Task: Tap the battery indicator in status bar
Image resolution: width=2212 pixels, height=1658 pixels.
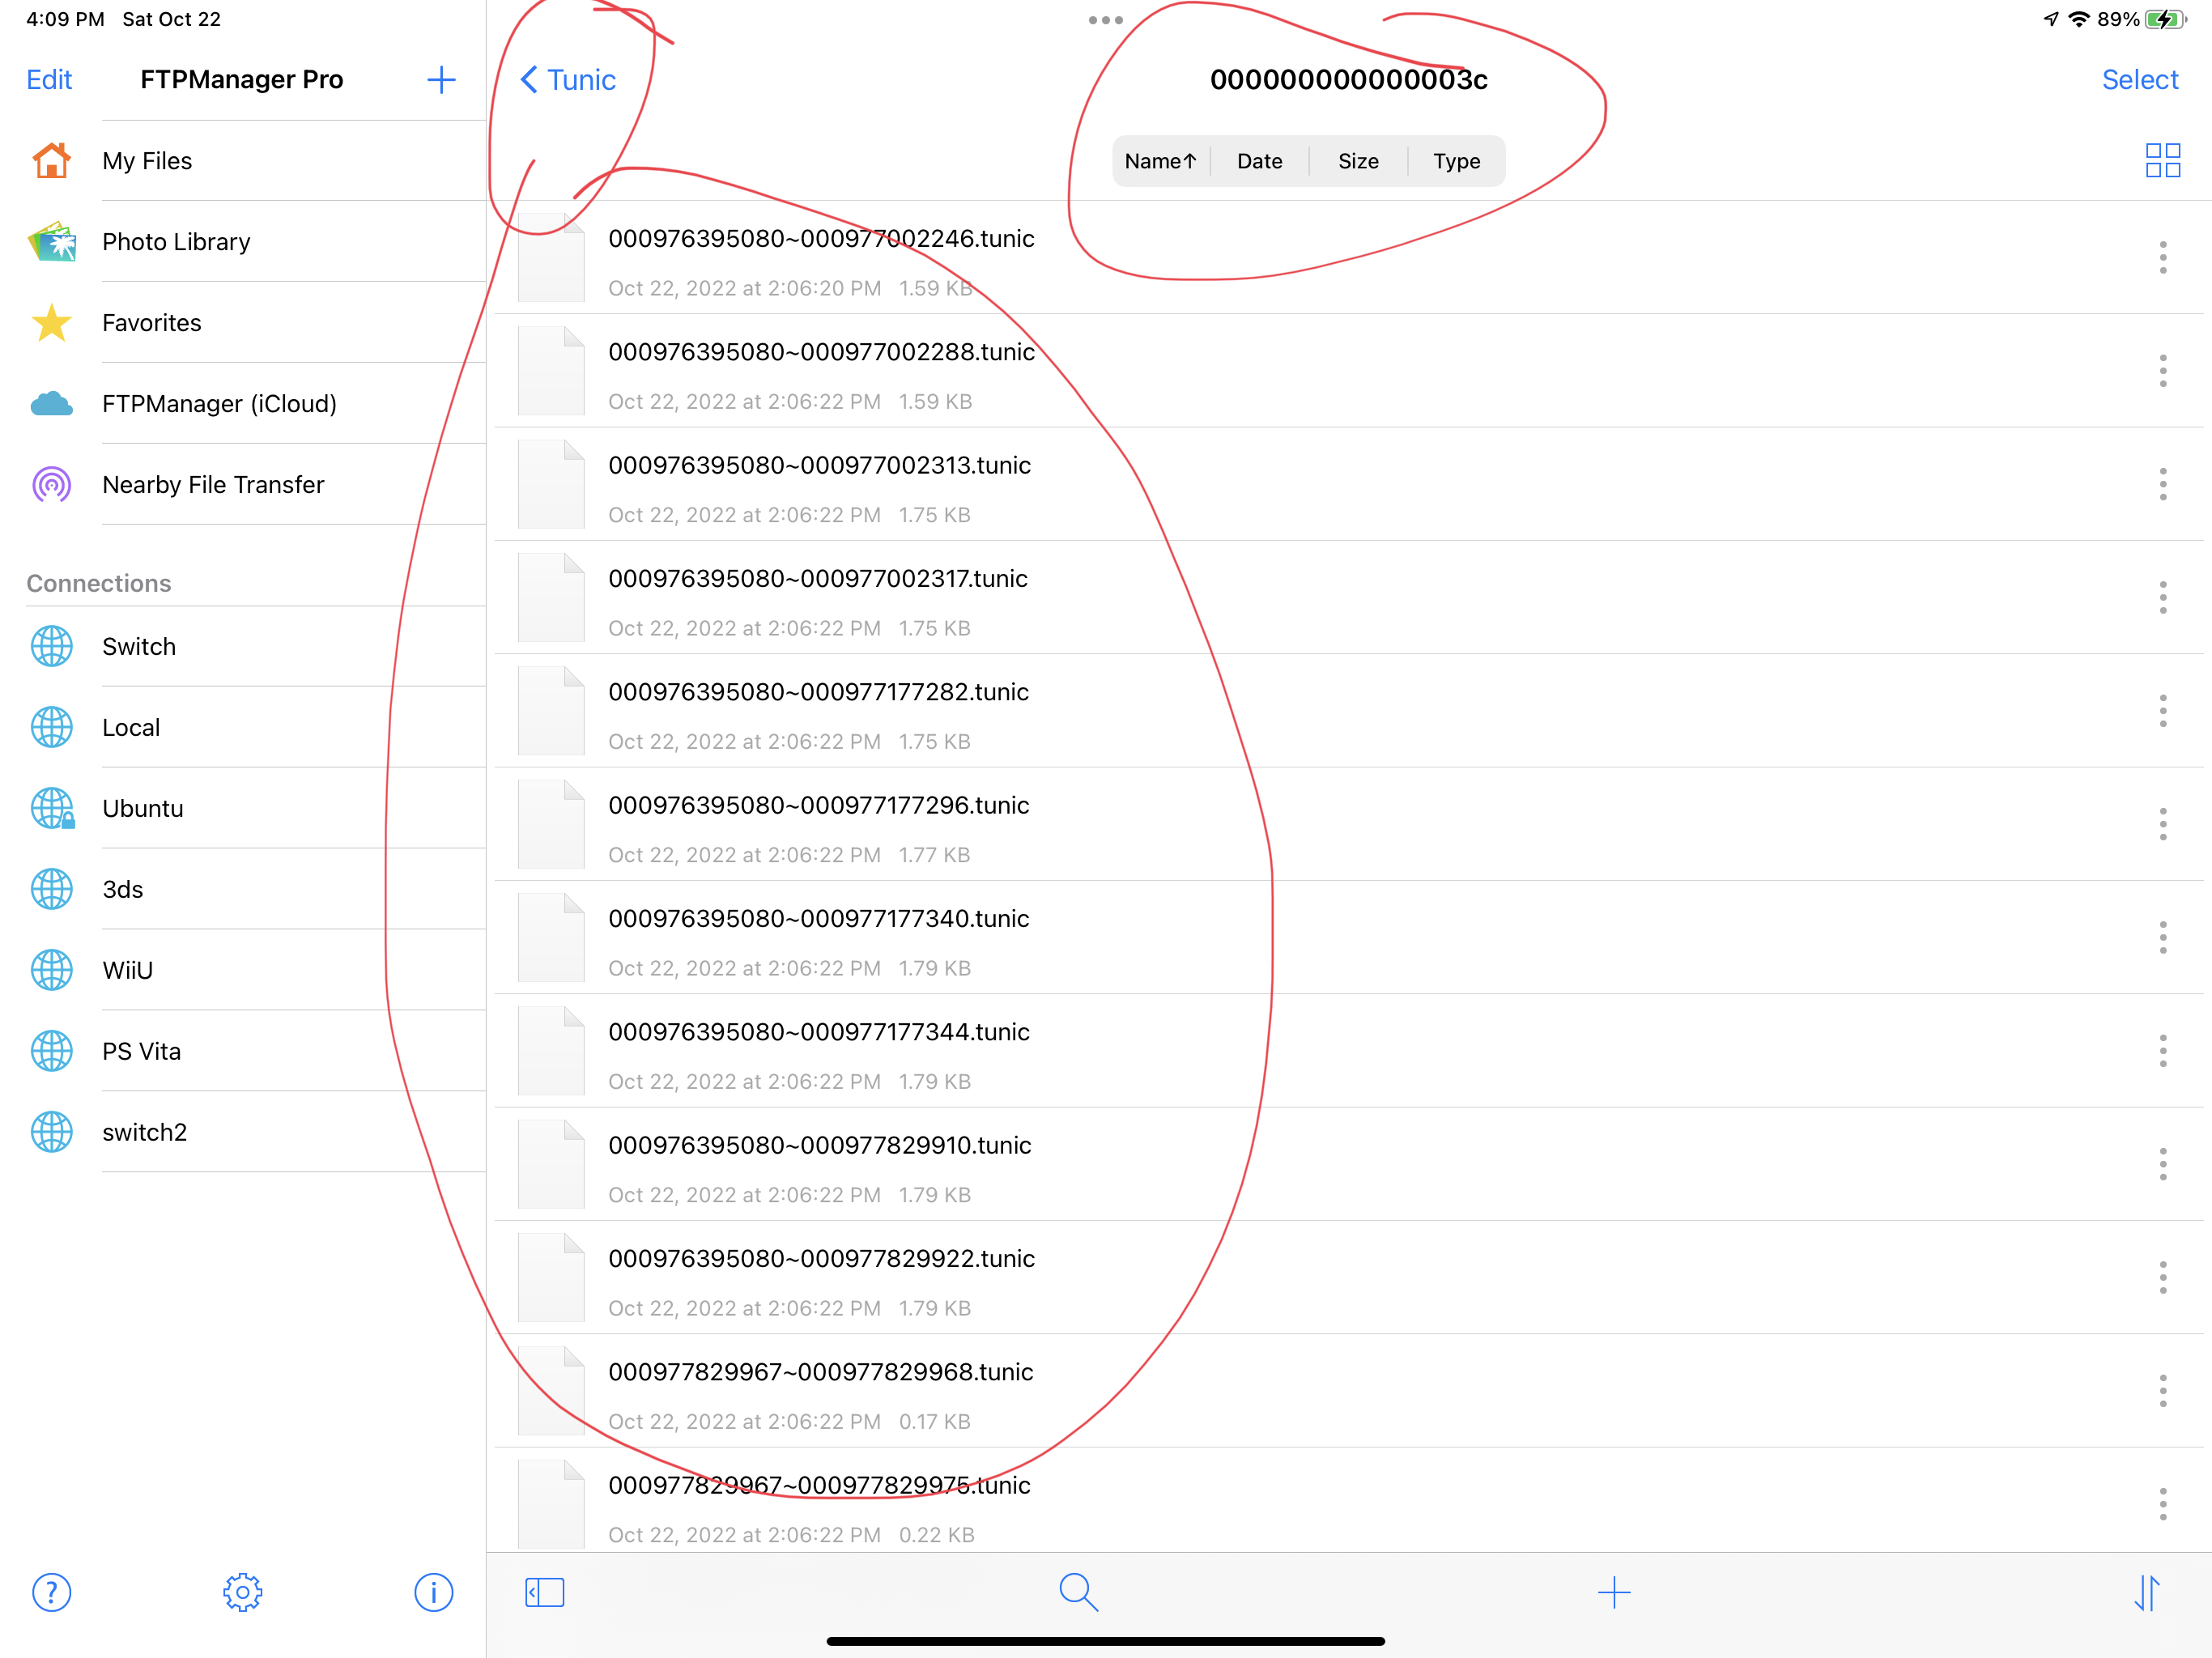Action: pyautogui.click(x=2165, y=19)
